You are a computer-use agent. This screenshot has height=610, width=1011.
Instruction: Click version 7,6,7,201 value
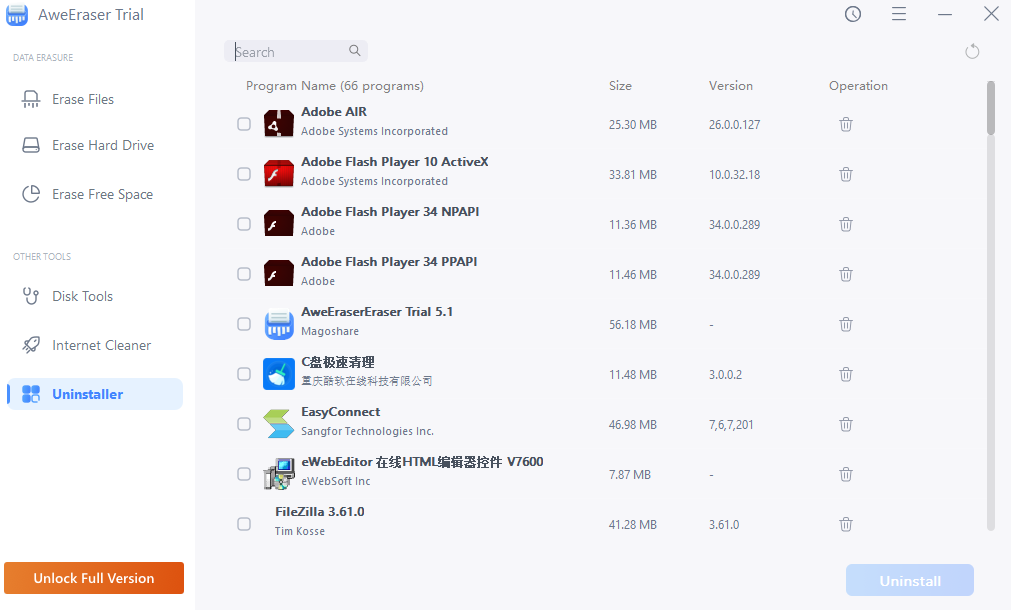(731, 424)
